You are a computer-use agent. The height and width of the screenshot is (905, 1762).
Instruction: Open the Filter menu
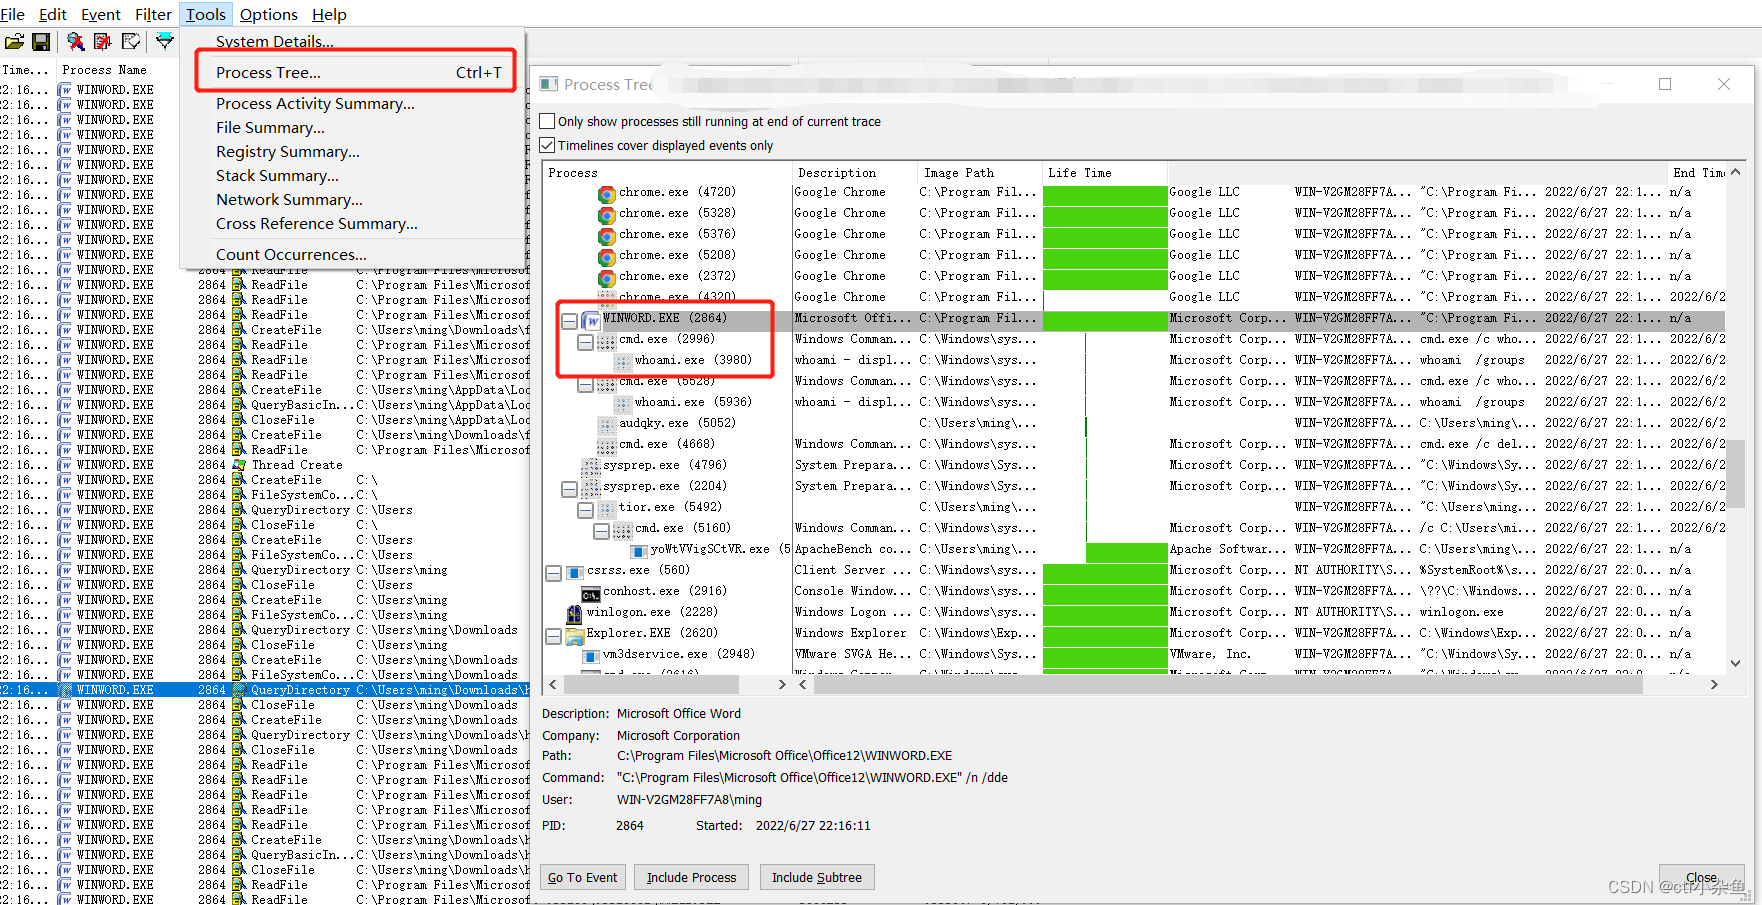pos(153,14)
